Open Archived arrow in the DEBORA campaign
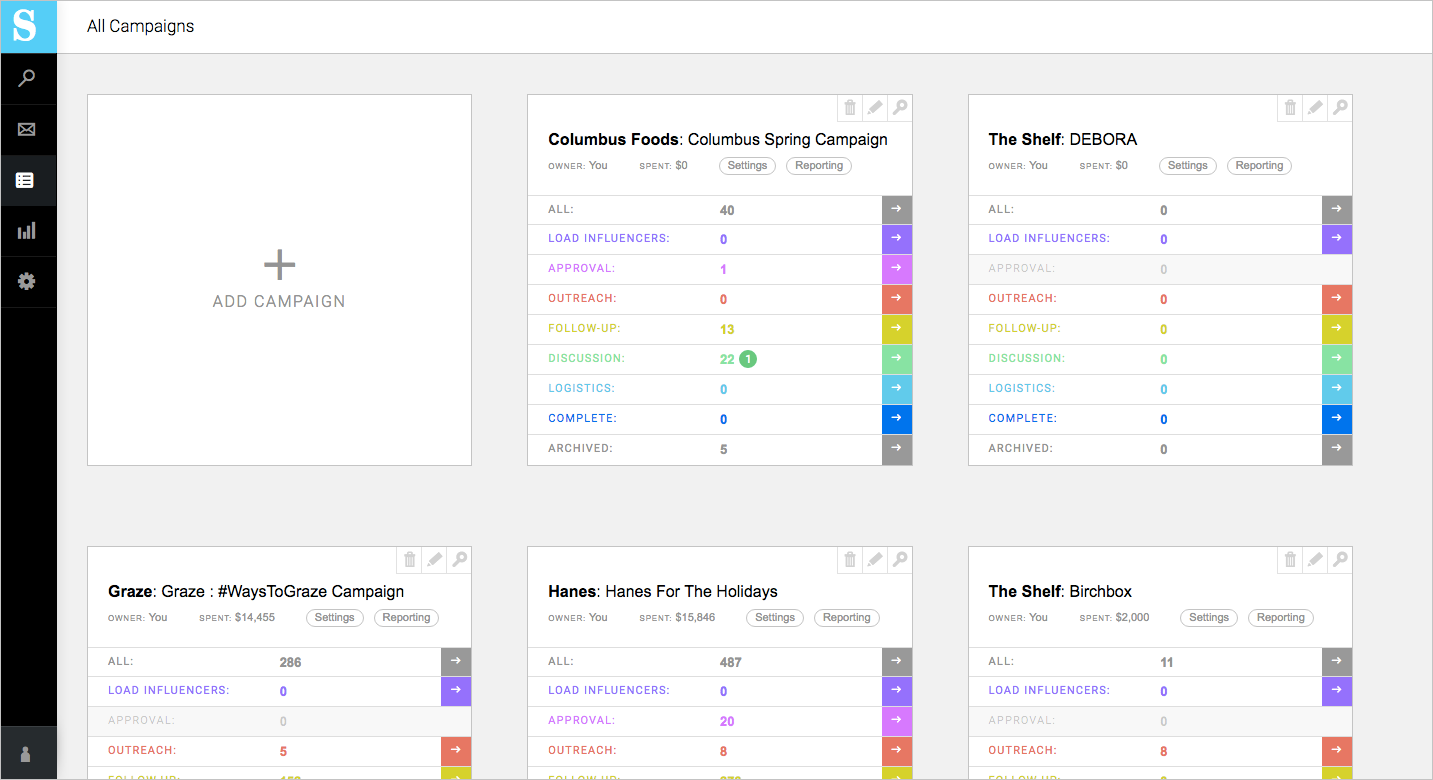 tap(1337, 449)
